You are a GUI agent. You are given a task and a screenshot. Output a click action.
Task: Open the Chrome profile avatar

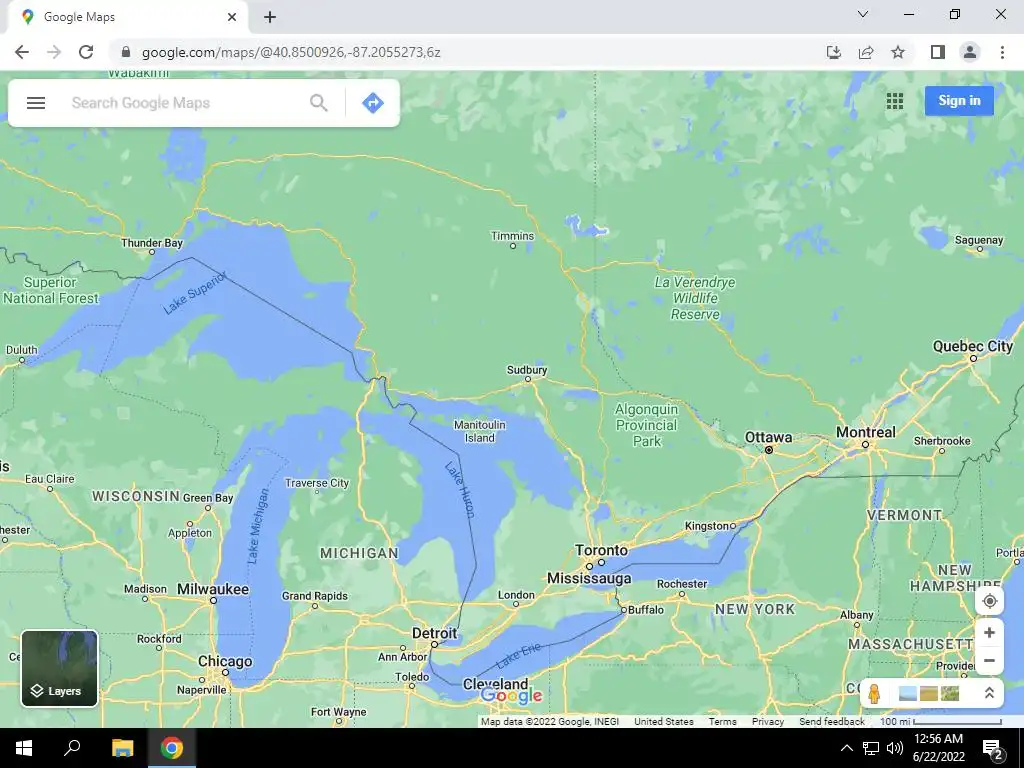[970, 52]
